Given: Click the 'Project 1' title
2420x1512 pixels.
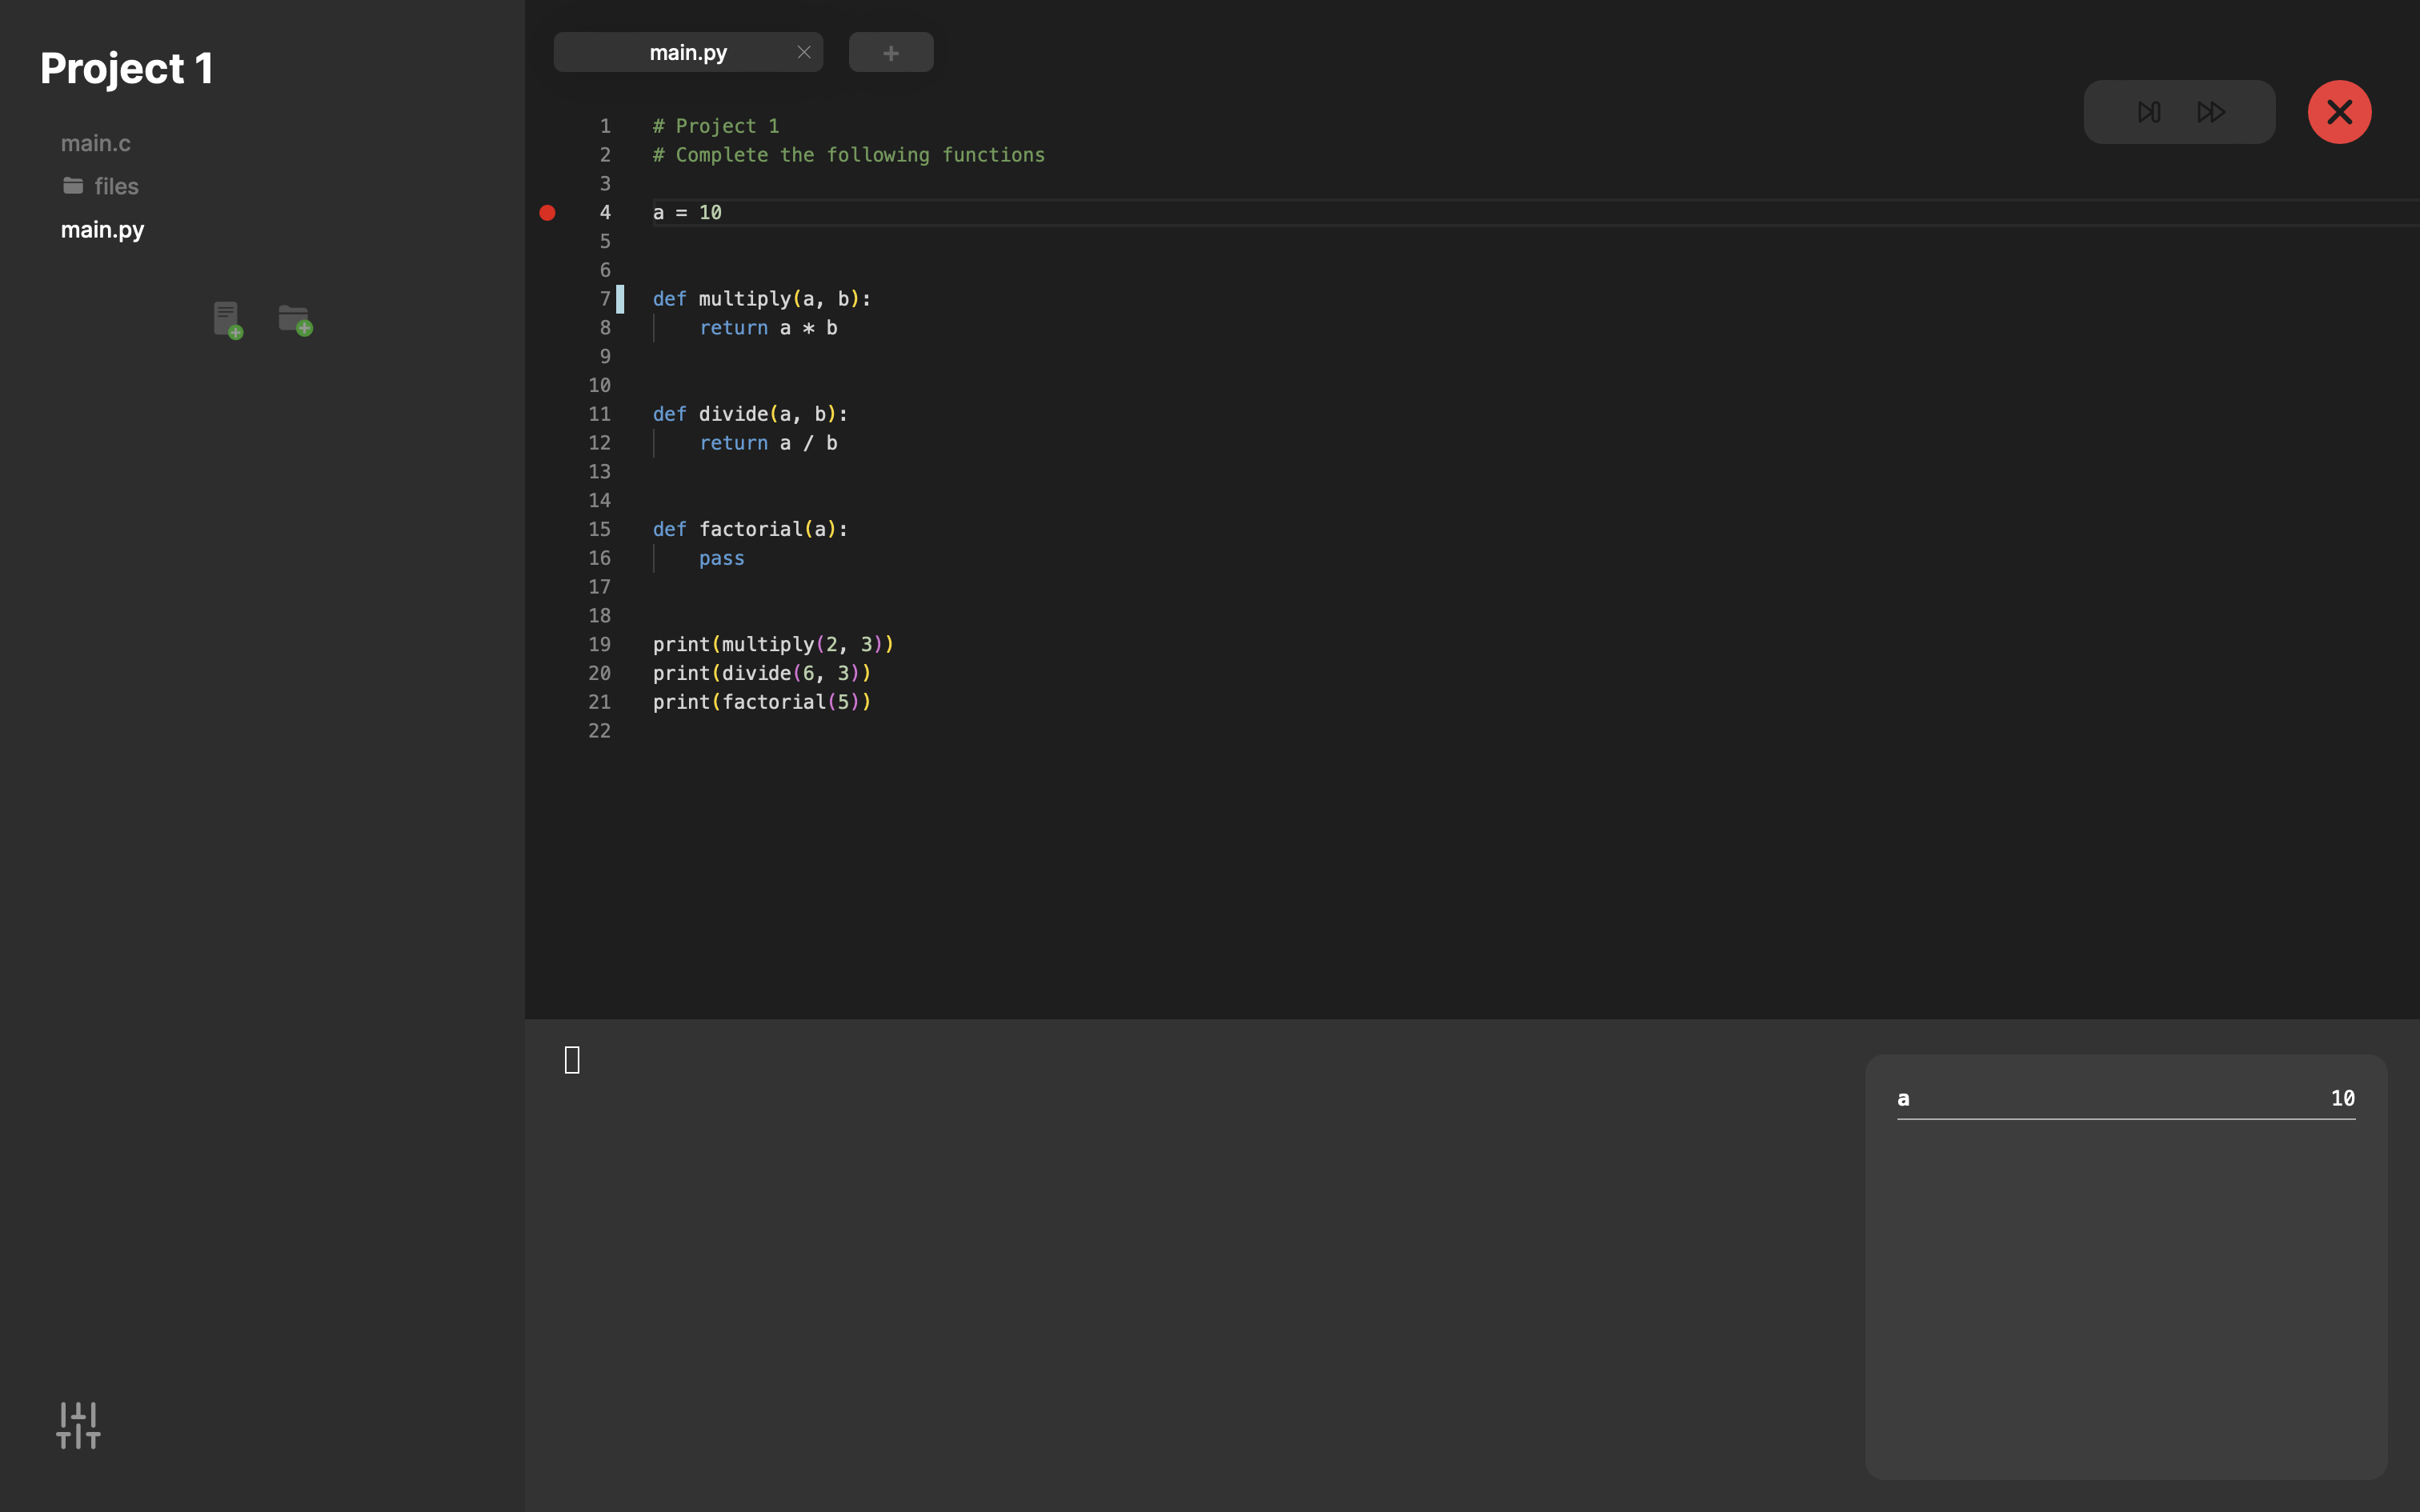Looking at the screenshot, I should 126,68.
